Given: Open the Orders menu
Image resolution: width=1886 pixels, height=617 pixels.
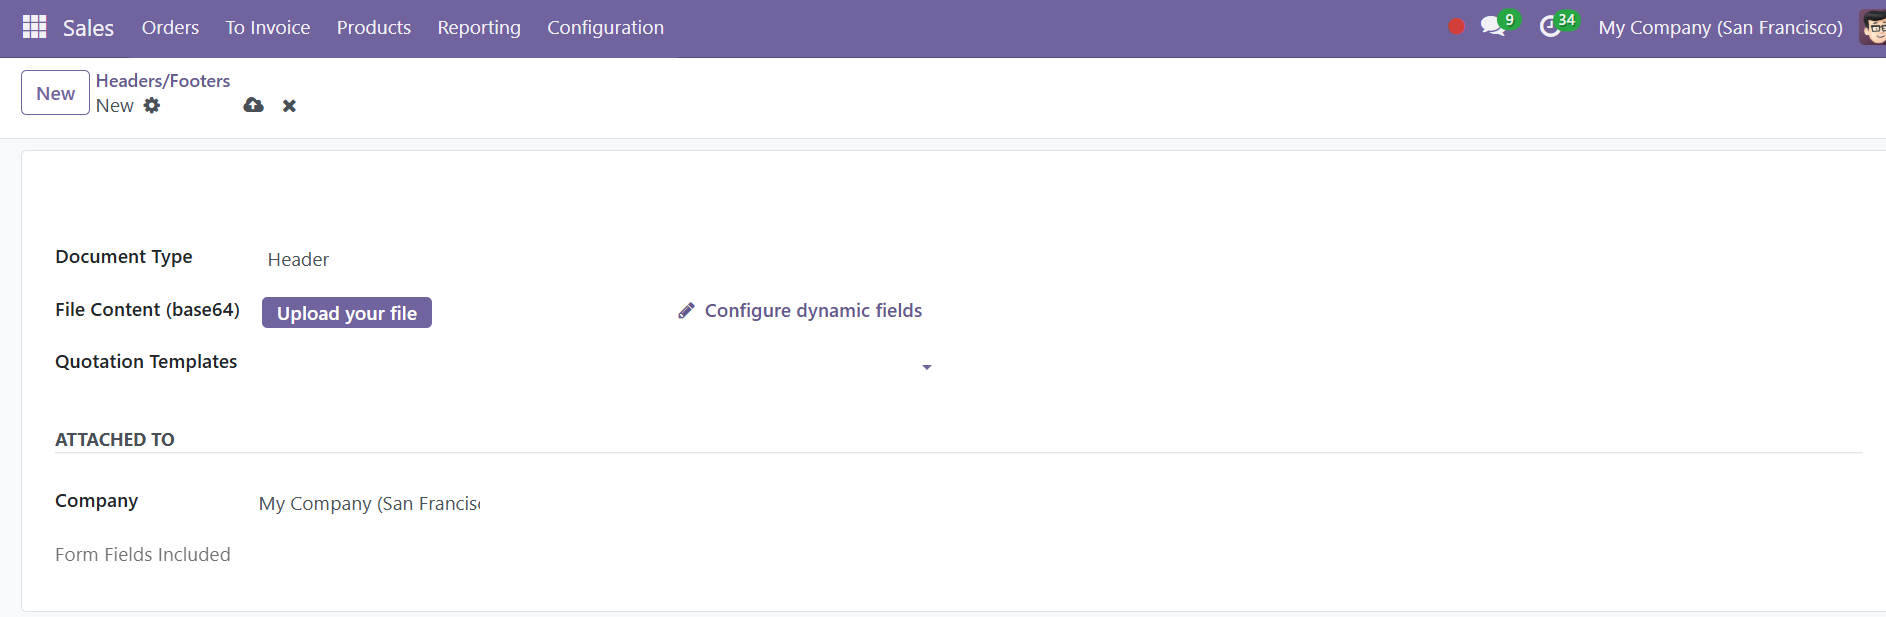Looking at the screenshot, I should [x=170, y=27].
